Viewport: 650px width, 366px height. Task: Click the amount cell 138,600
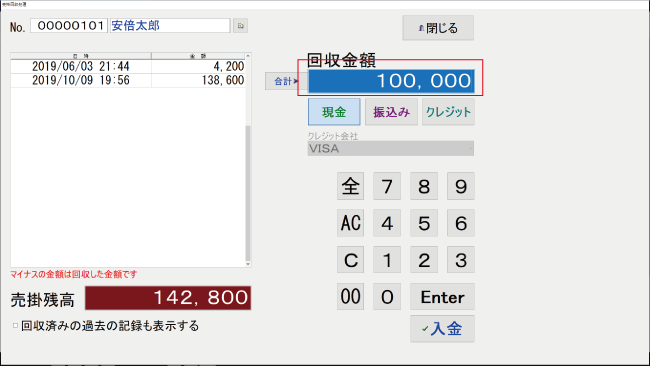point(198,80)
